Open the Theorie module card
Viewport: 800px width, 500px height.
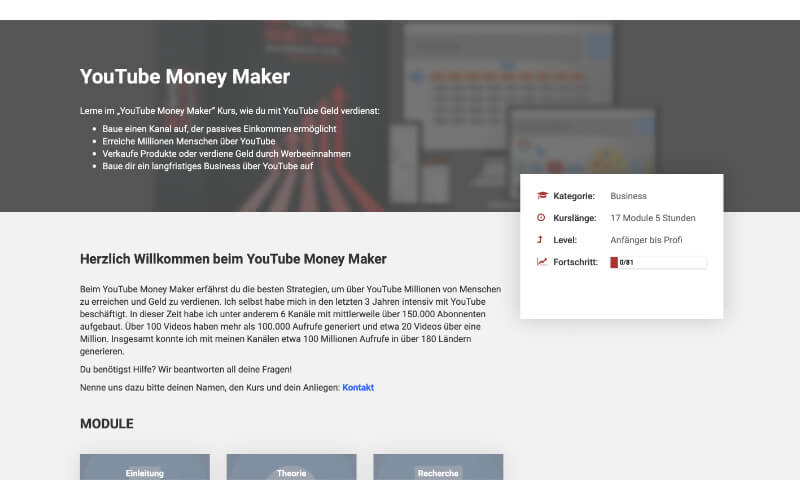click(x=291, y=467)
